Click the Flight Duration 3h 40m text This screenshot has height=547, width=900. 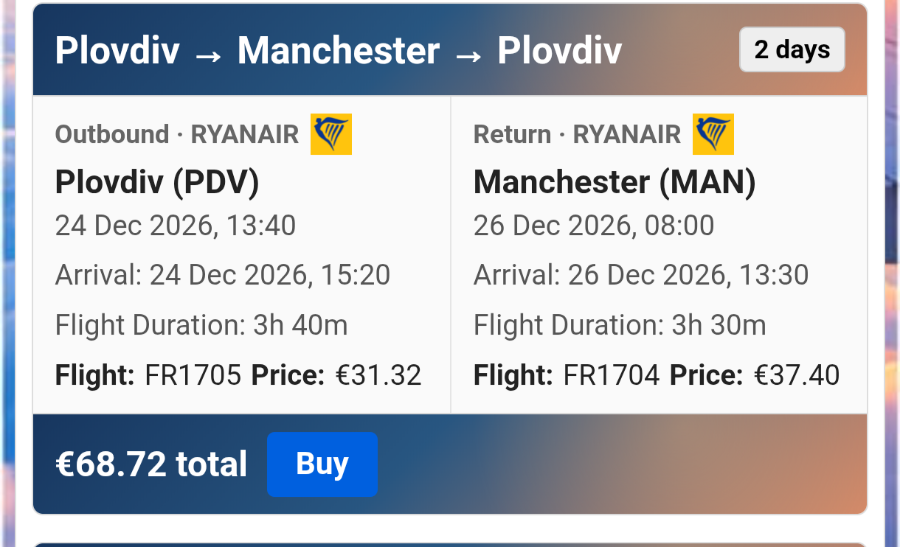(201, 325)
